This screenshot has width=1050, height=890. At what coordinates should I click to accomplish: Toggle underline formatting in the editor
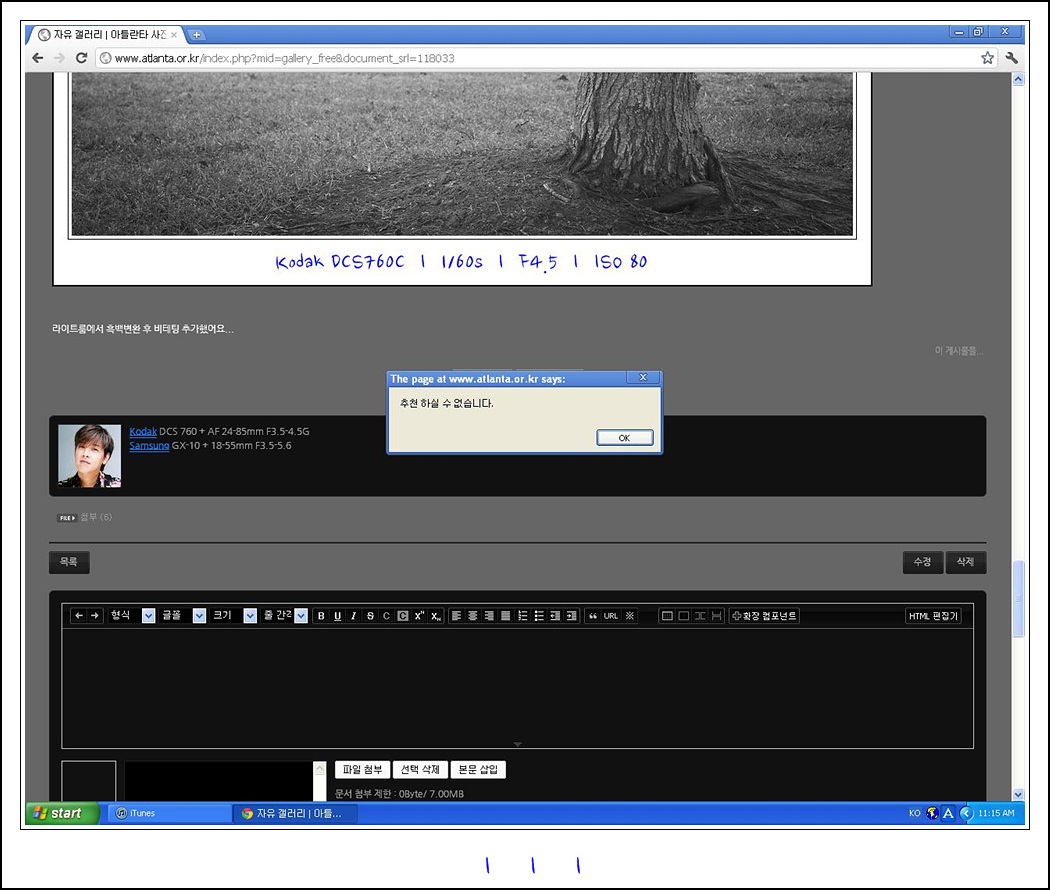click(337, 616)
